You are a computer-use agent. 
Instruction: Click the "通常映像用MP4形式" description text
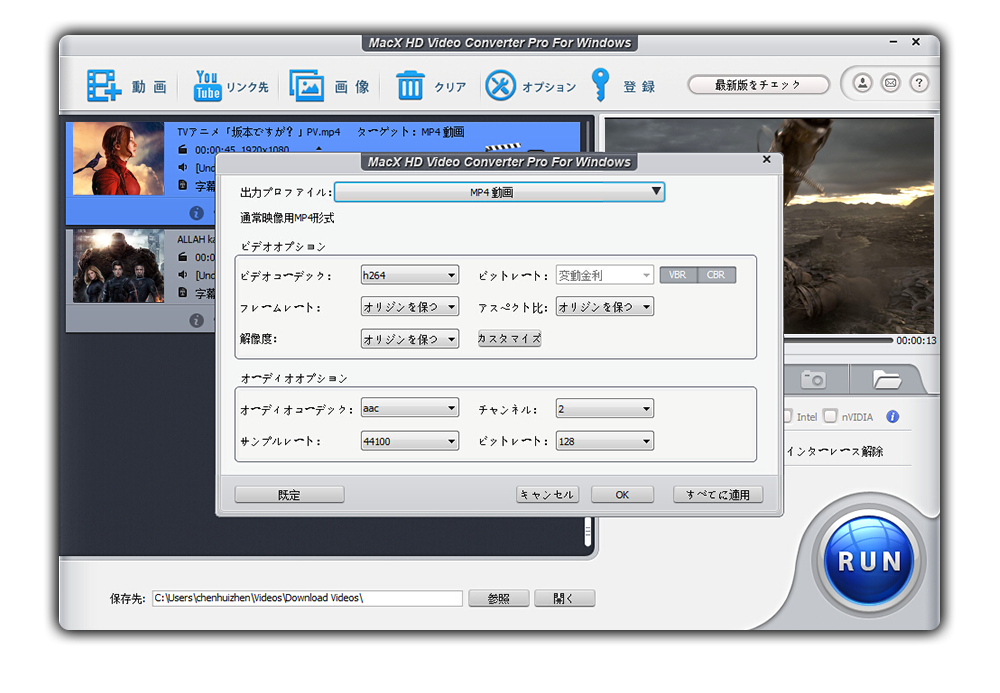pyautogui.click(x=287, y=218)
